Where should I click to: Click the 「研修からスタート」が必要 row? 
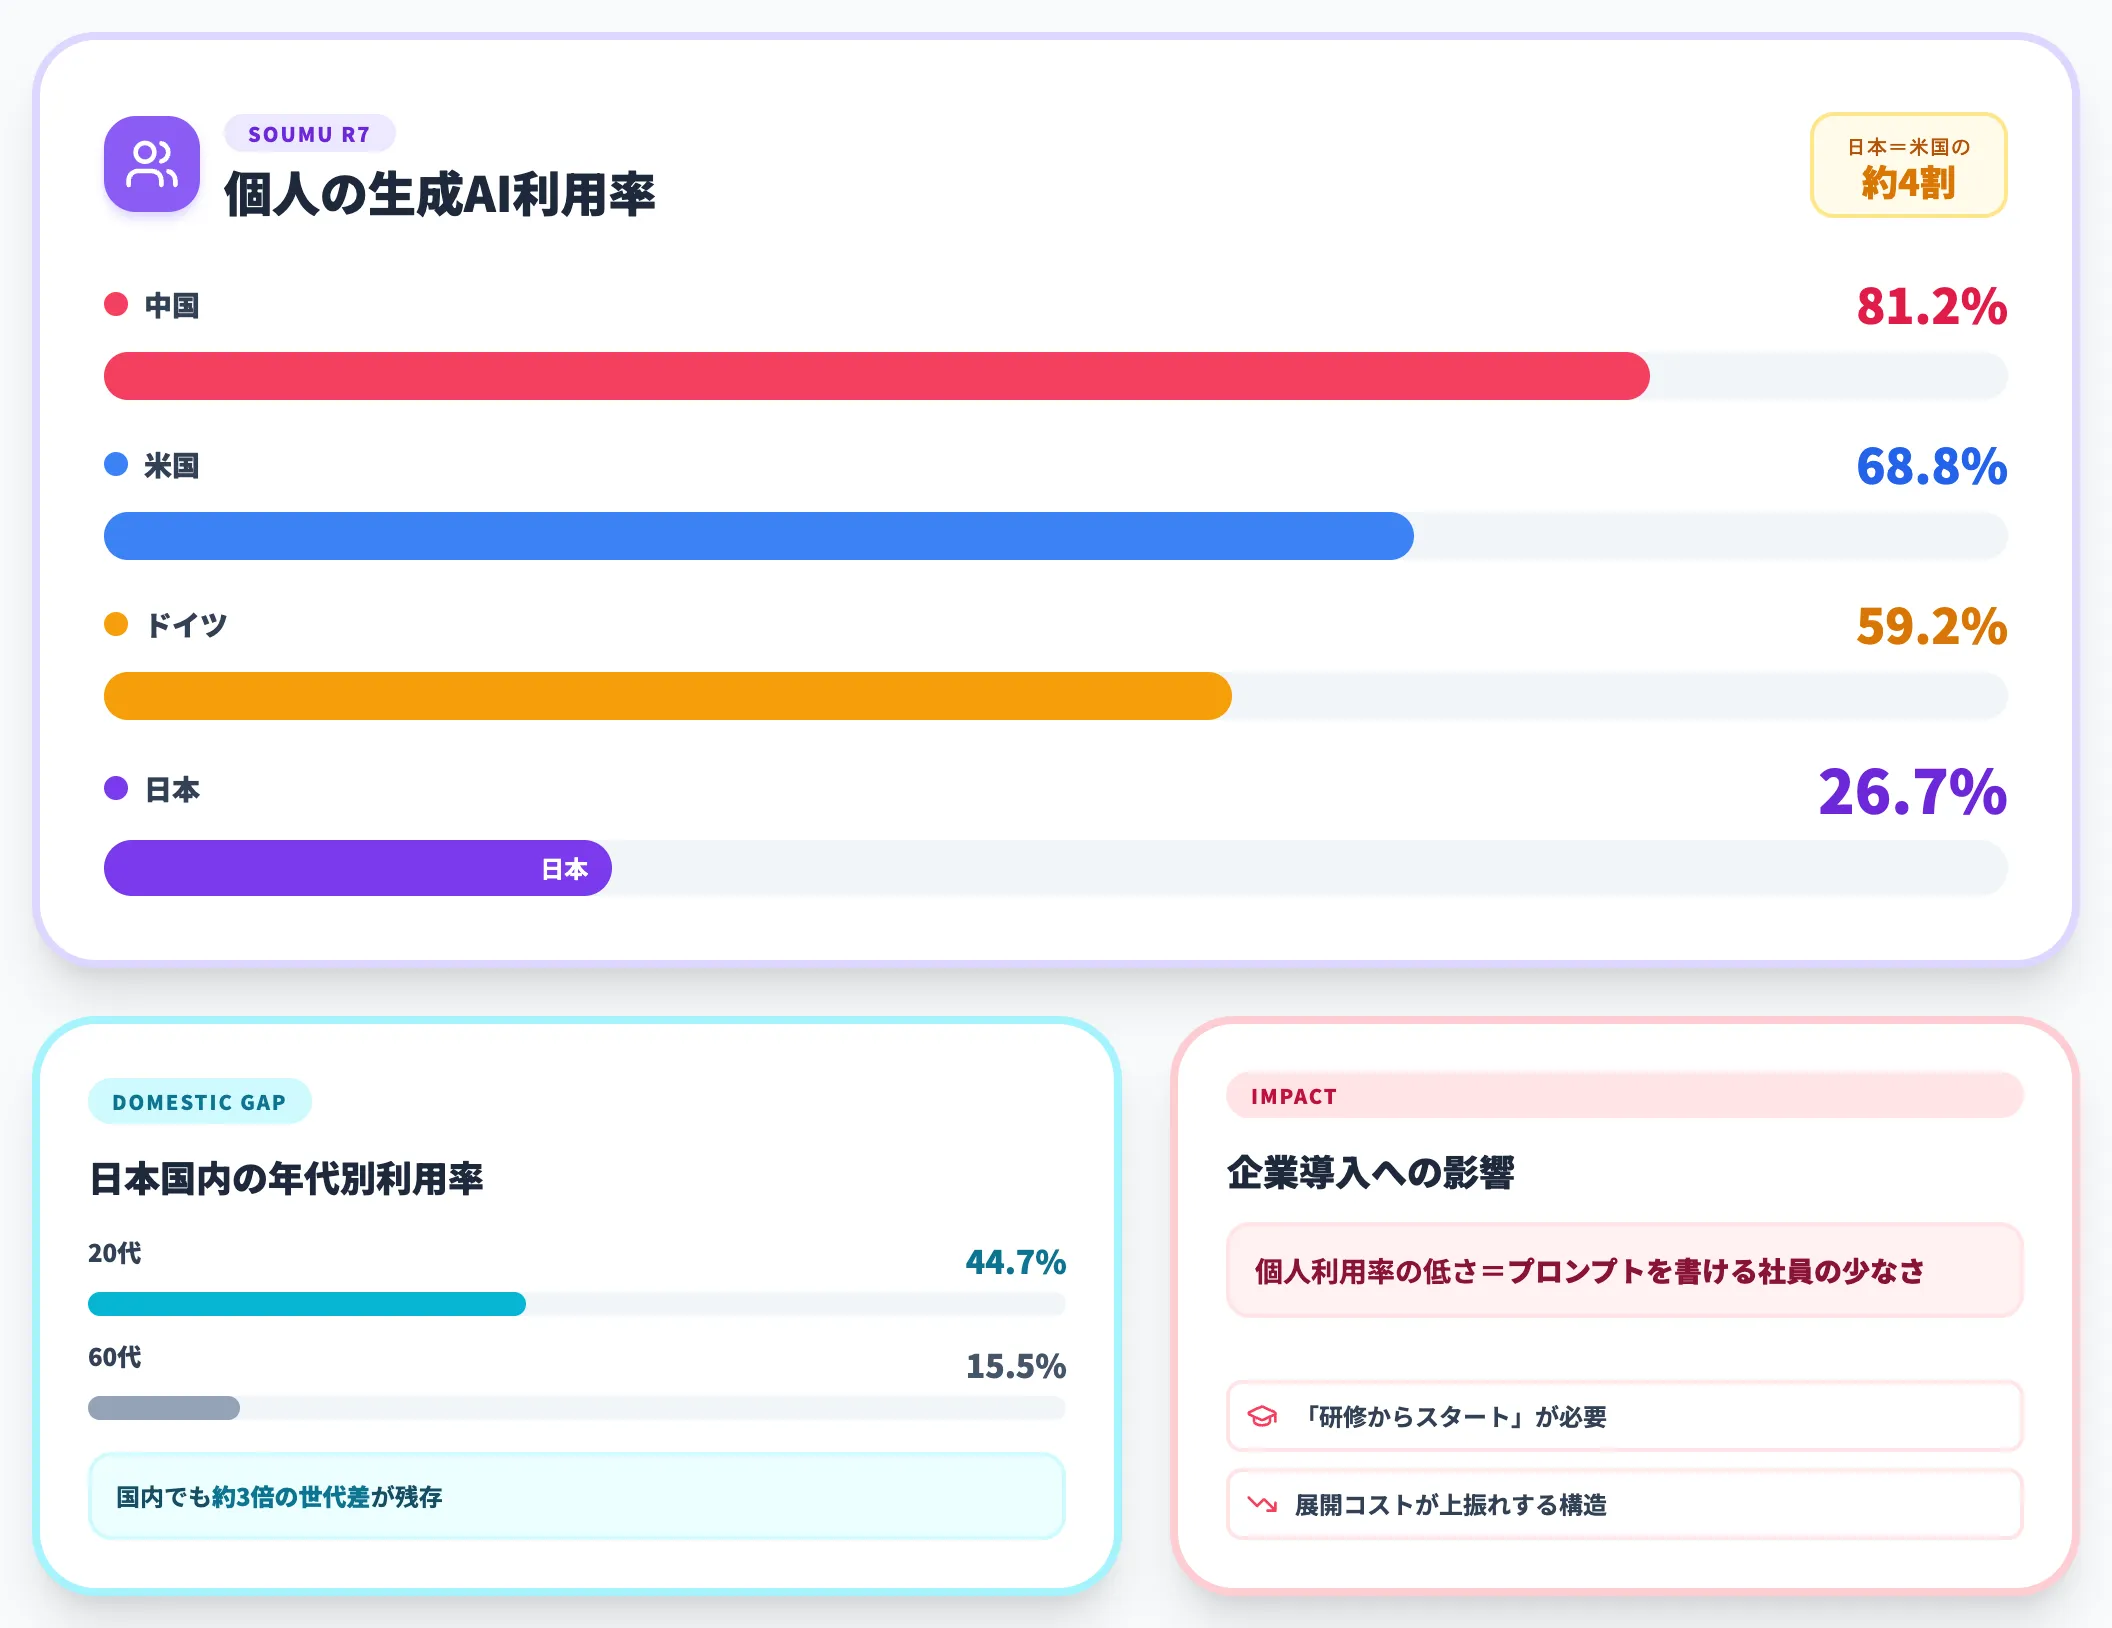(1625, 1416)
